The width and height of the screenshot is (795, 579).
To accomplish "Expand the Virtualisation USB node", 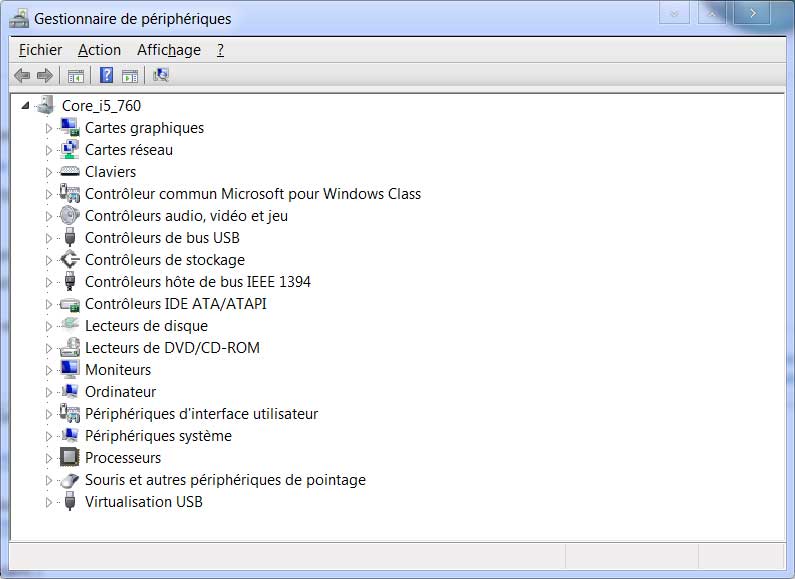I will pyautogui.click(x=49, y=502).
